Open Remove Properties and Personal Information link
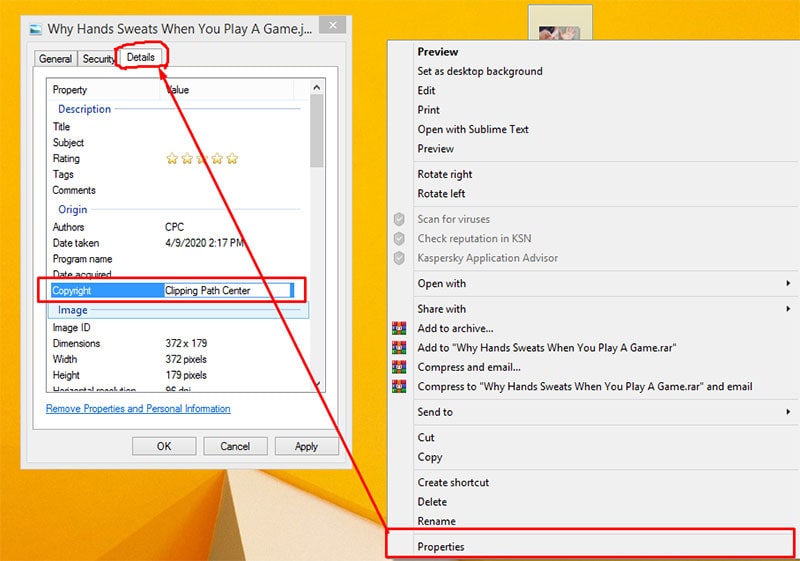This screenshot has width=800, height=561. tap(138, 409)
